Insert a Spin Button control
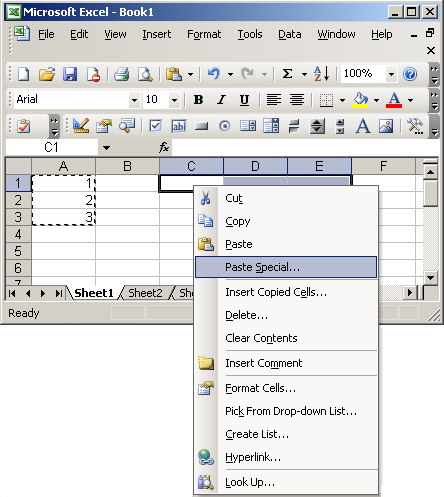This screenshot has height=497, width=444. (x=317, y=126)
